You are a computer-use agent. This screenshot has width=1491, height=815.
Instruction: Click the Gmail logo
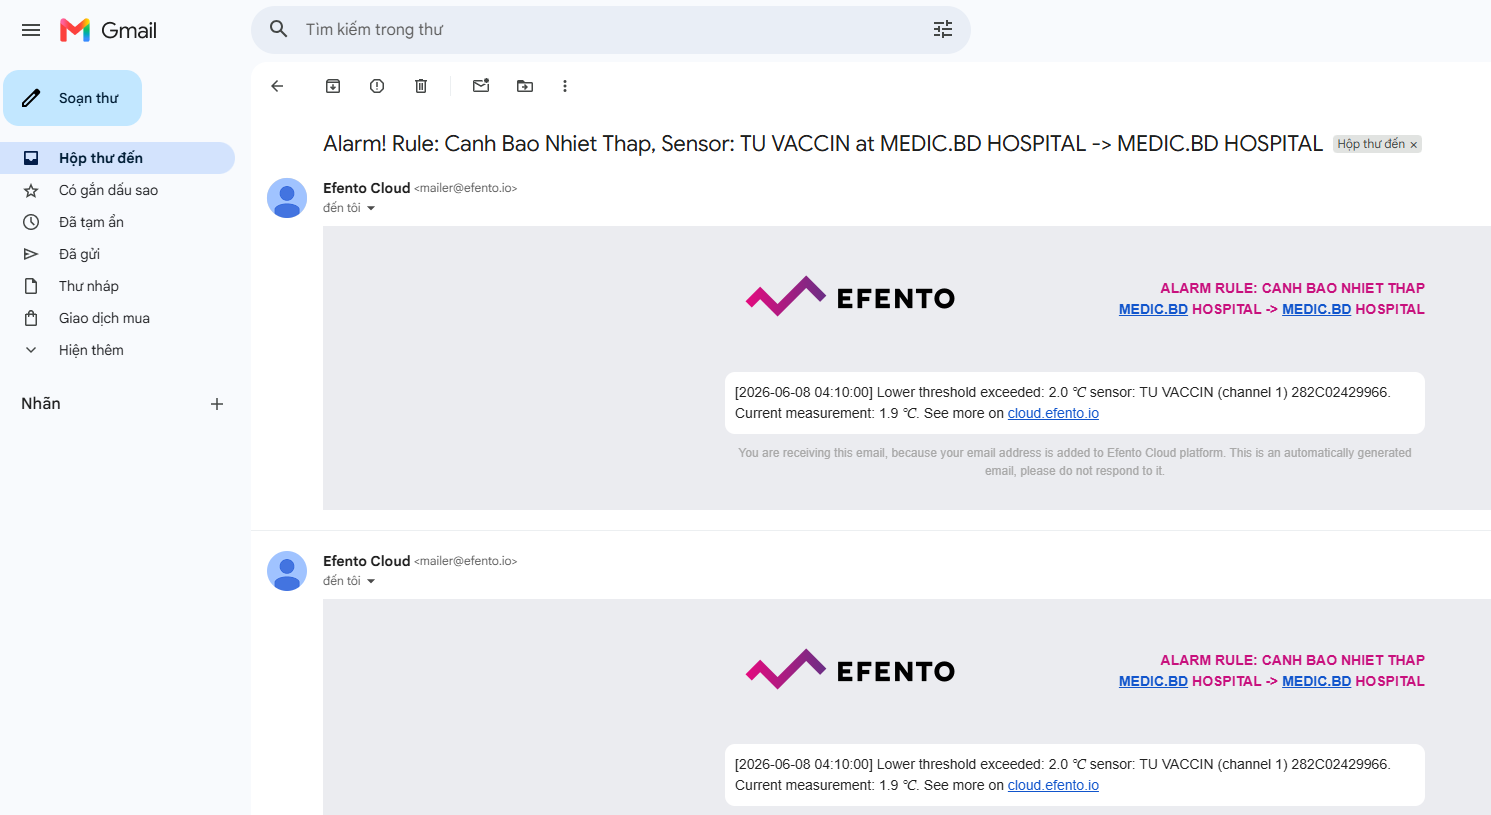click(x=108, y=30)
